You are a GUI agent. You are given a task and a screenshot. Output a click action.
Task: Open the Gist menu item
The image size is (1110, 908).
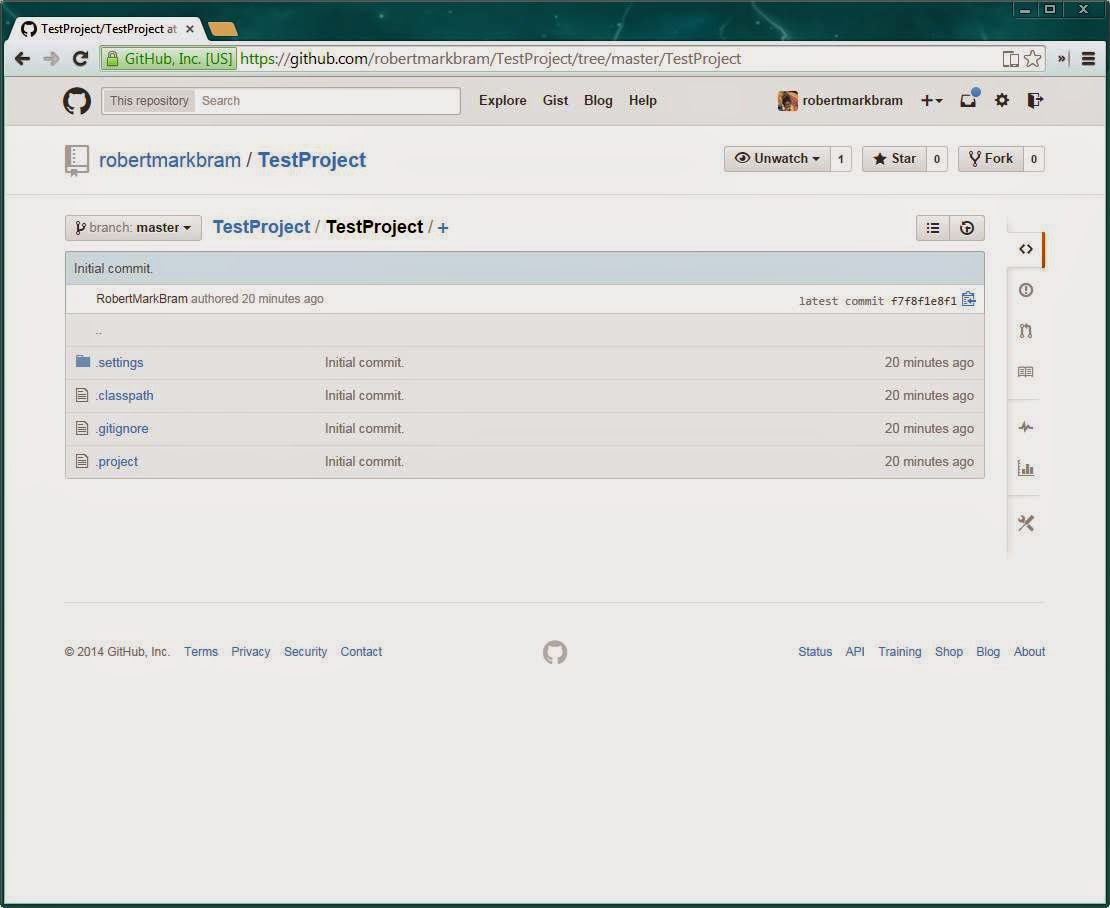(x=555, y=100)
